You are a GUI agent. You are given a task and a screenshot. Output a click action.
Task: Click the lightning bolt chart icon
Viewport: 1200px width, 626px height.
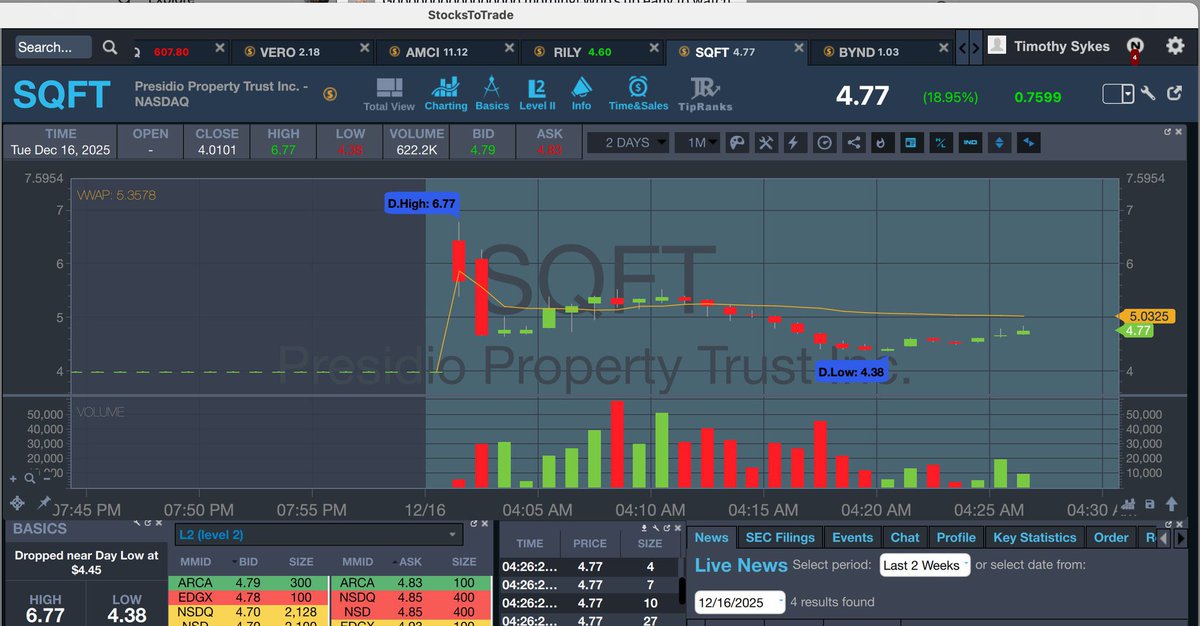point(794,143)
